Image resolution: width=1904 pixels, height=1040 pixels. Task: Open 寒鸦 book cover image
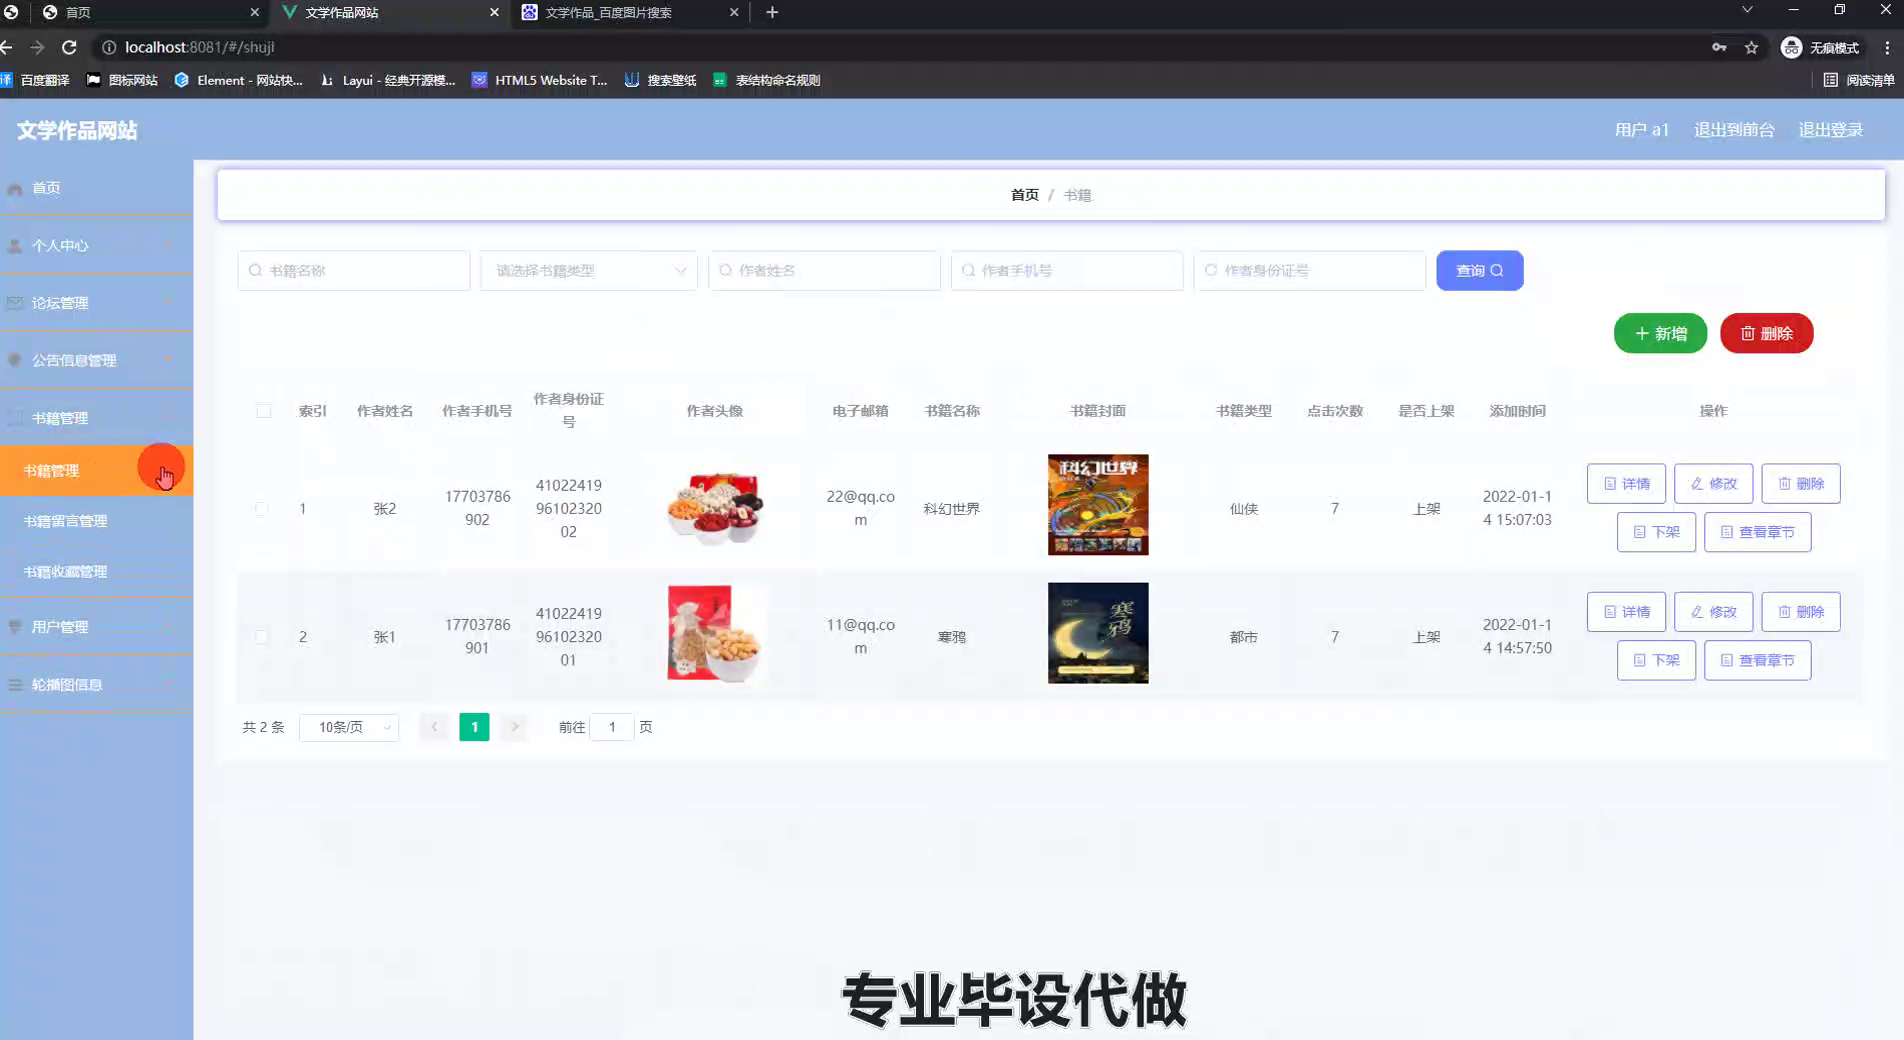(1098, 633)
